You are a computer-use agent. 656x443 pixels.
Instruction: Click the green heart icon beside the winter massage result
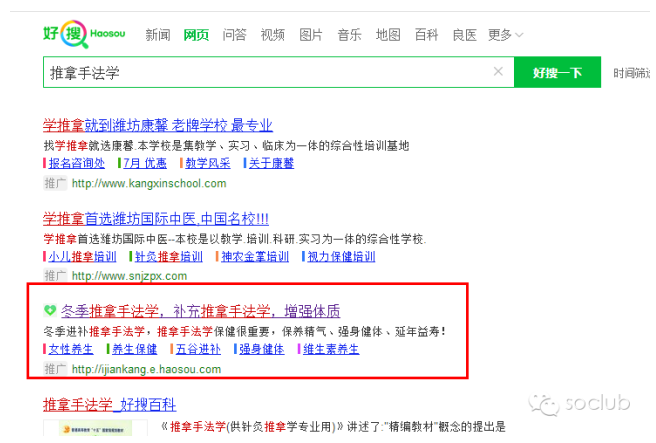tap(51, 311)
